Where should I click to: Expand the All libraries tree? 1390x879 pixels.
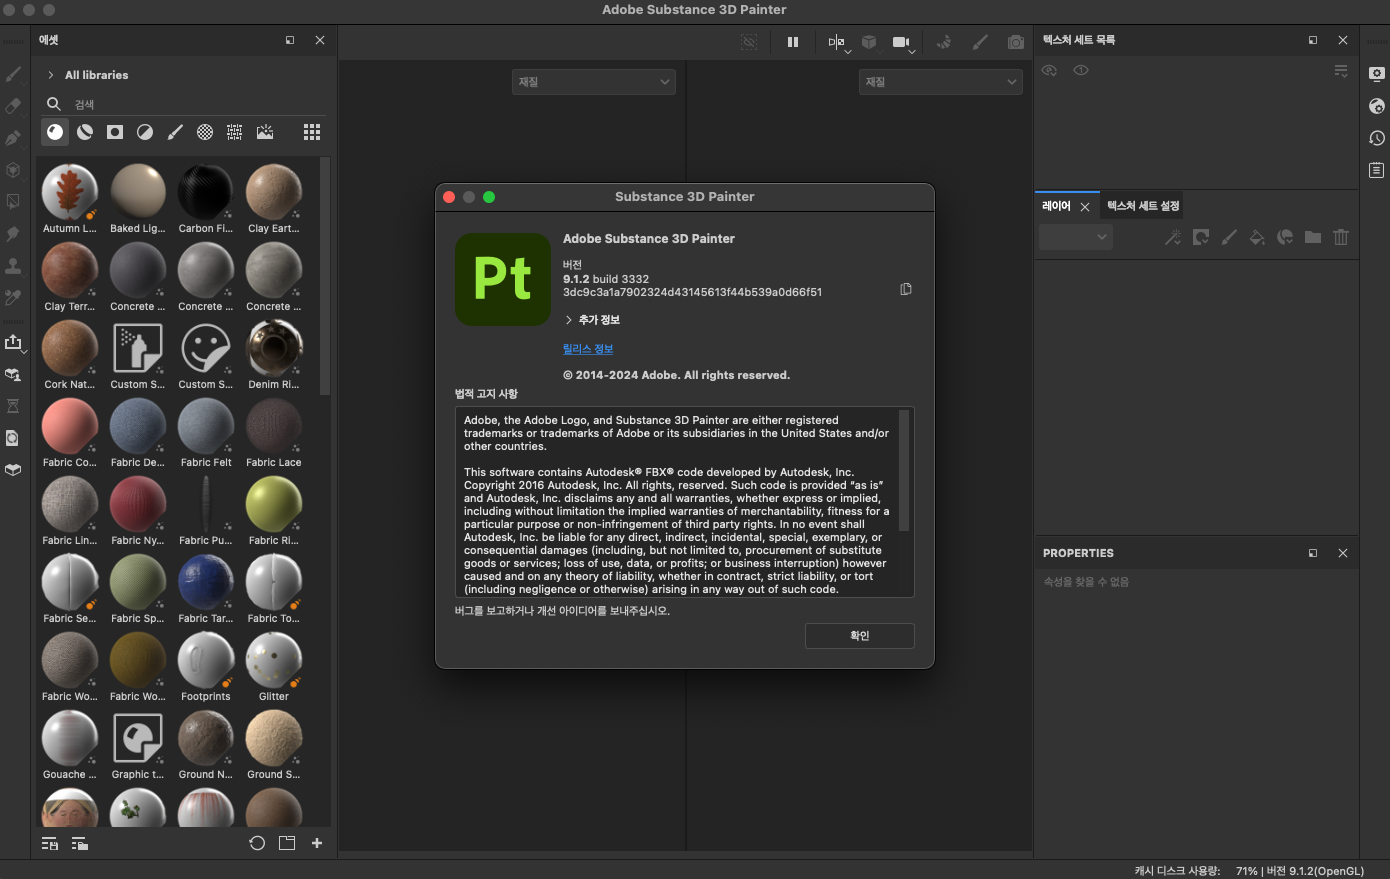[x=51, y=75]
